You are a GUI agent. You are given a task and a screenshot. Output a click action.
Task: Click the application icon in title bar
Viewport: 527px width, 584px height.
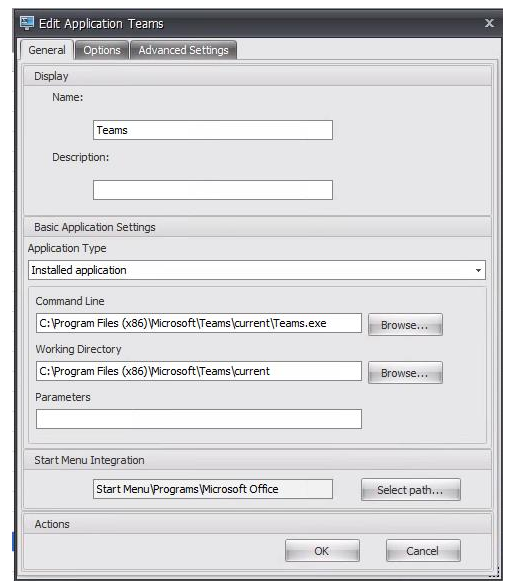(x=27, y=23)
